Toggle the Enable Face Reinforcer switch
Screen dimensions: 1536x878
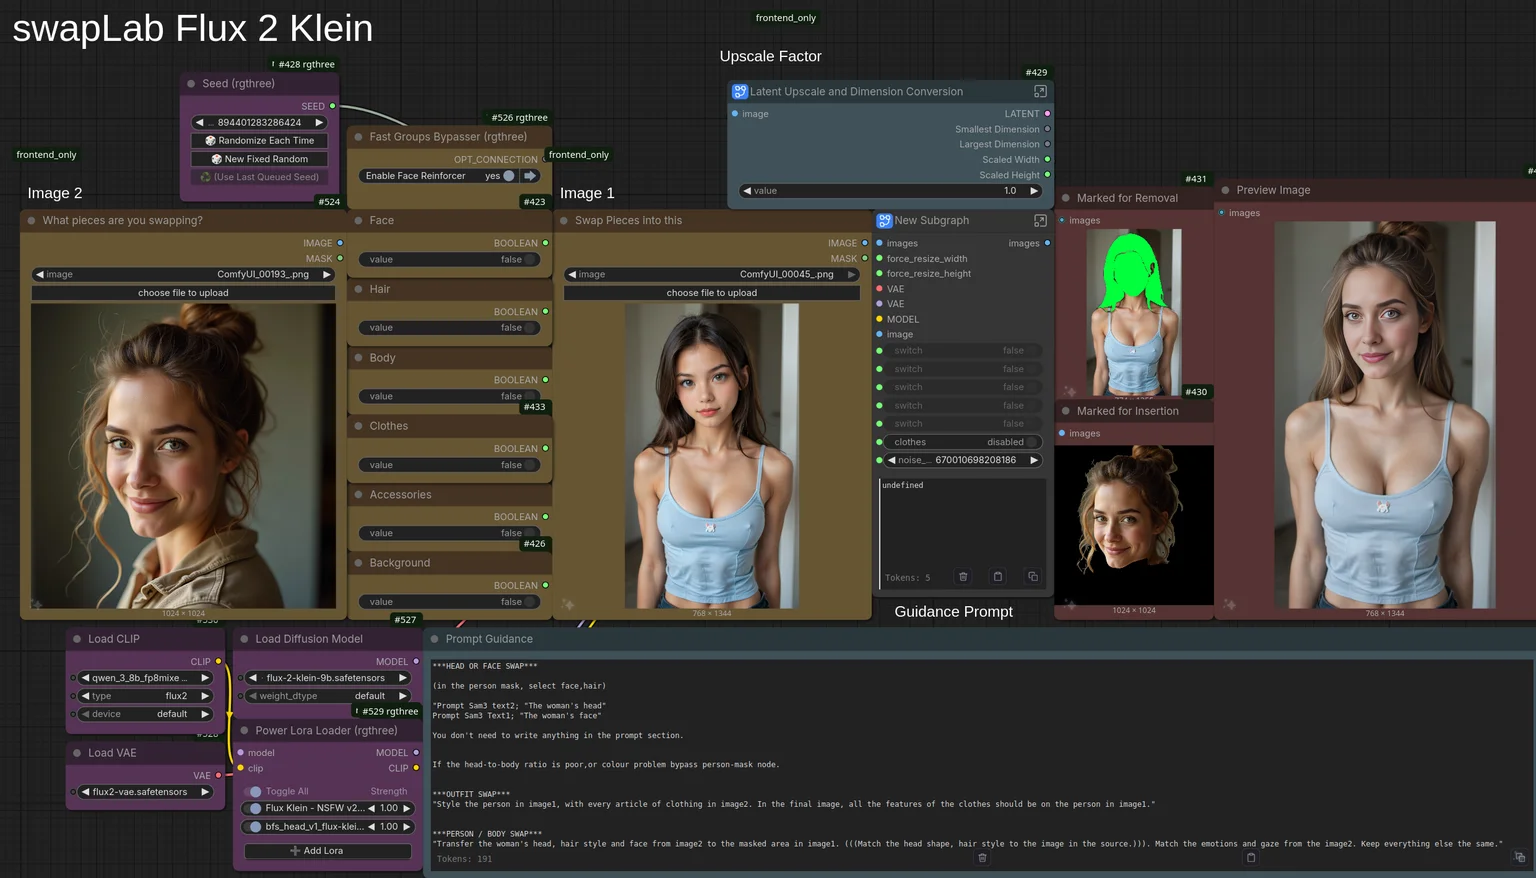509,176
